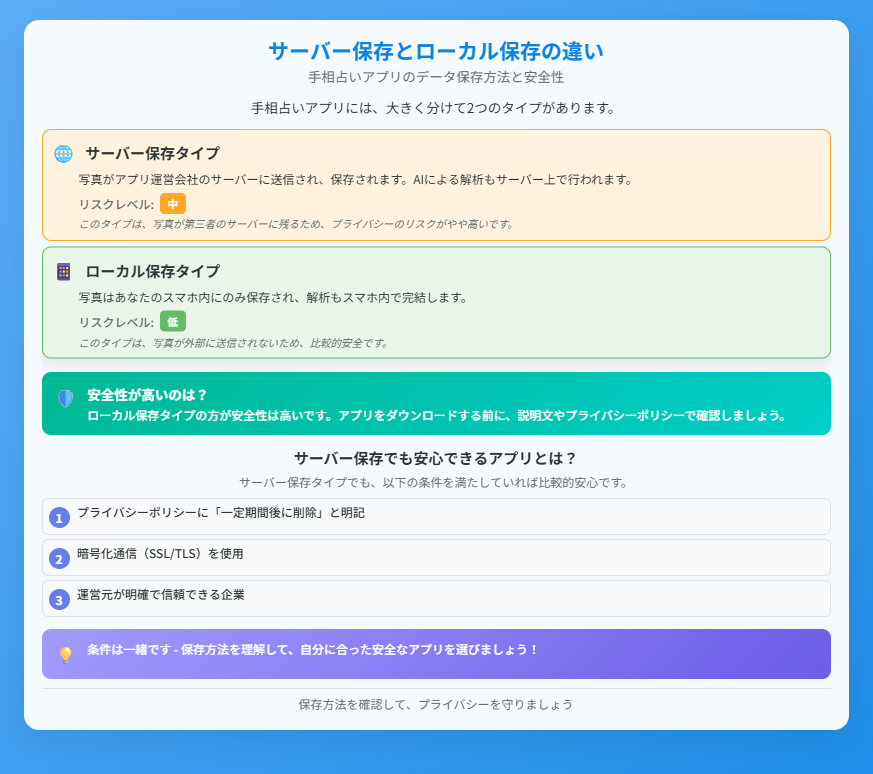
Task: Click the calculator icon beside ローカル保存タイプ
Action: [64, 271]
